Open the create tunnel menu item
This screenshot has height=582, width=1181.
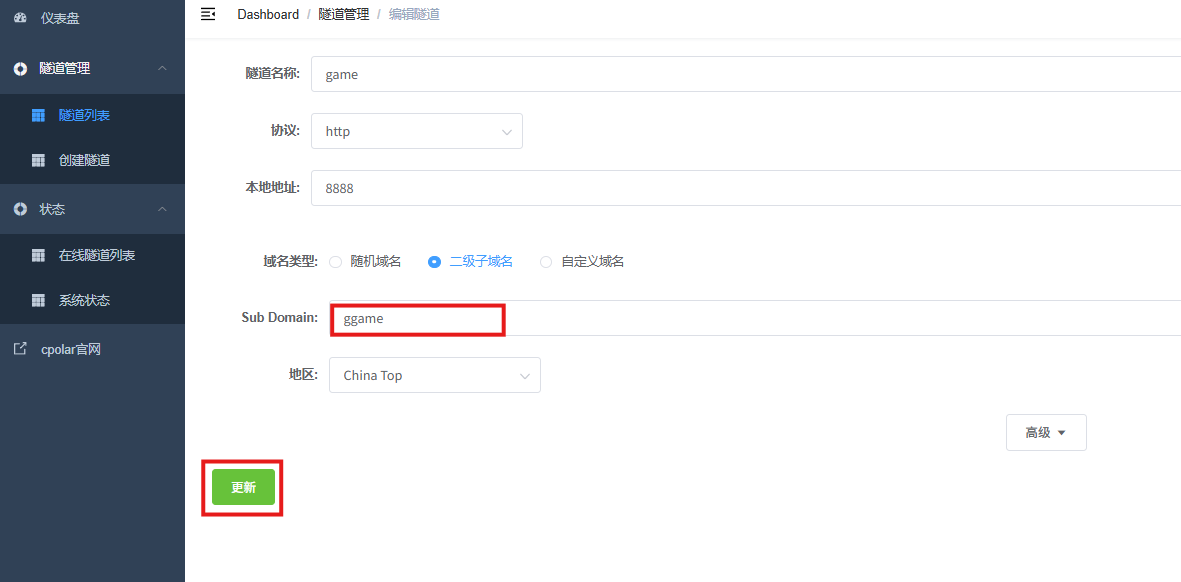coord(84,160)
